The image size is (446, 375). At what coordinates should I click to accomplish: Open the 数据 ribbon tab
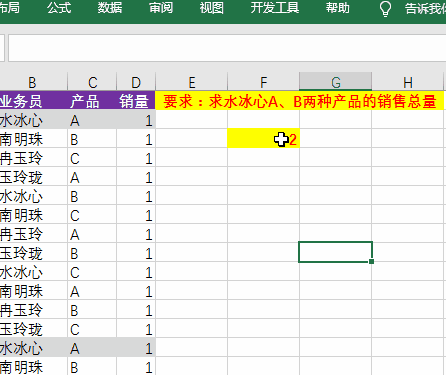[110, 8]
